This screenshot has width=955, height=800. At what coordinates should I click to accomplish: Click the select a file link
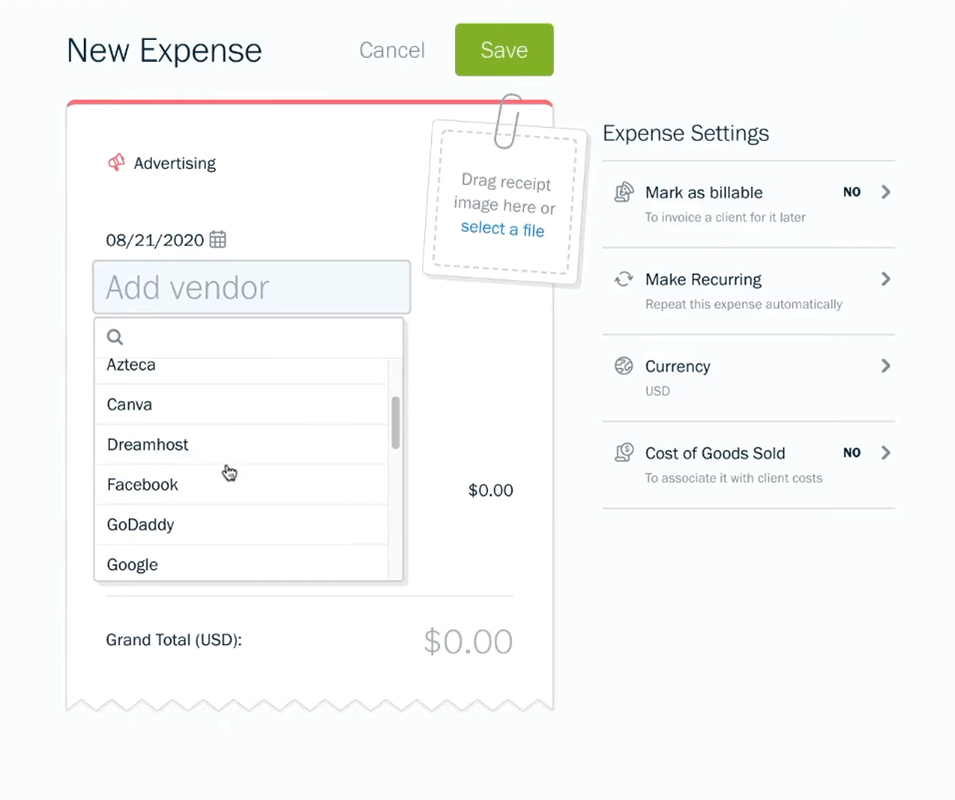502,229
